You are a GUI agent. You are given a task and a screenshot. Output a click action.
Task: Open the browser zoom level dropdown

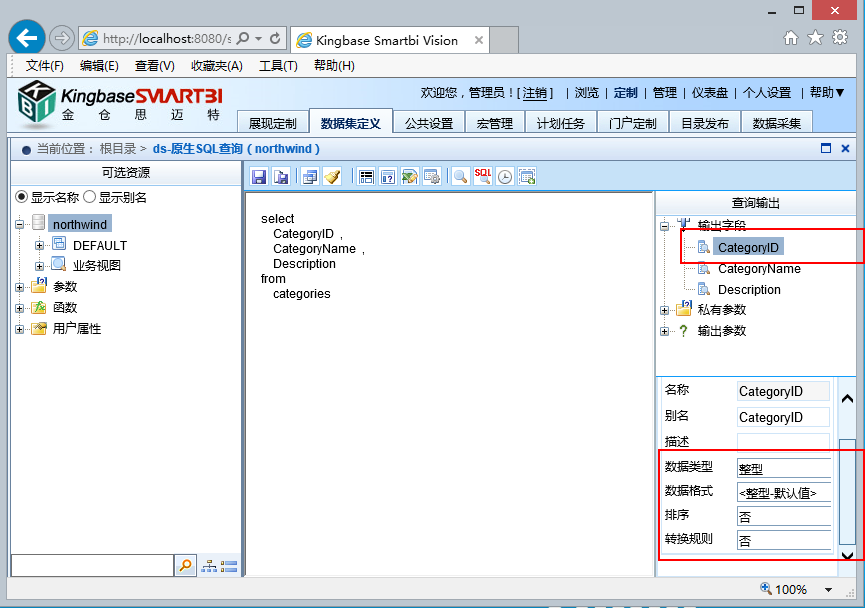pyautogui.click(x=828, y=590)
